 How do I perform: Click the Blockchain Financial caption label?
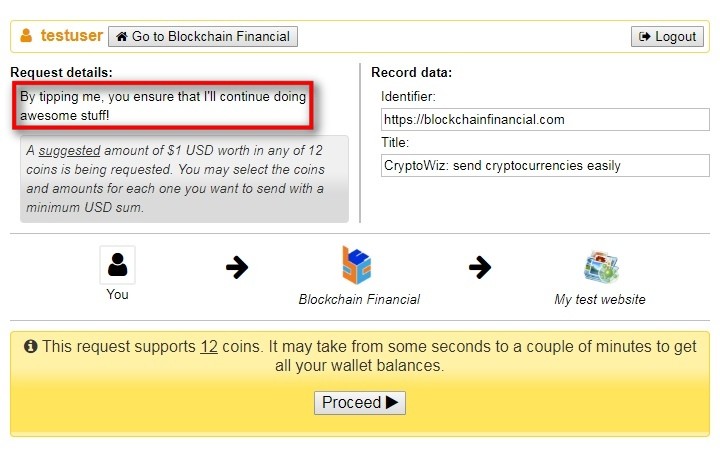(359, 299)
